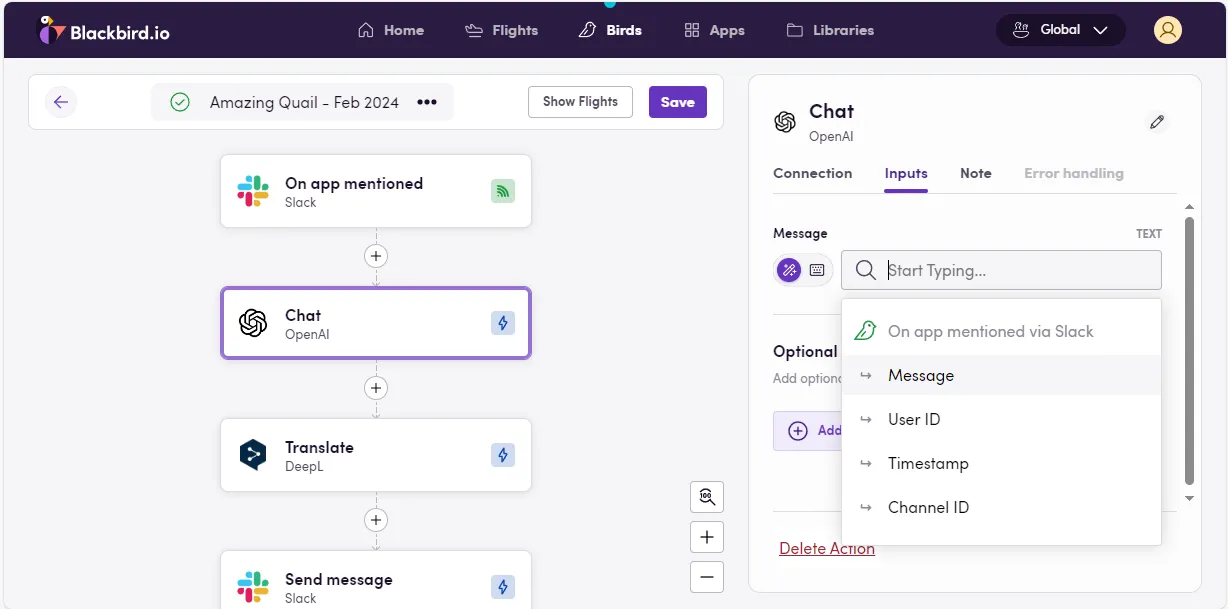
Task: Click the trigger icon on On app mentioned
Action: point(502,190)
